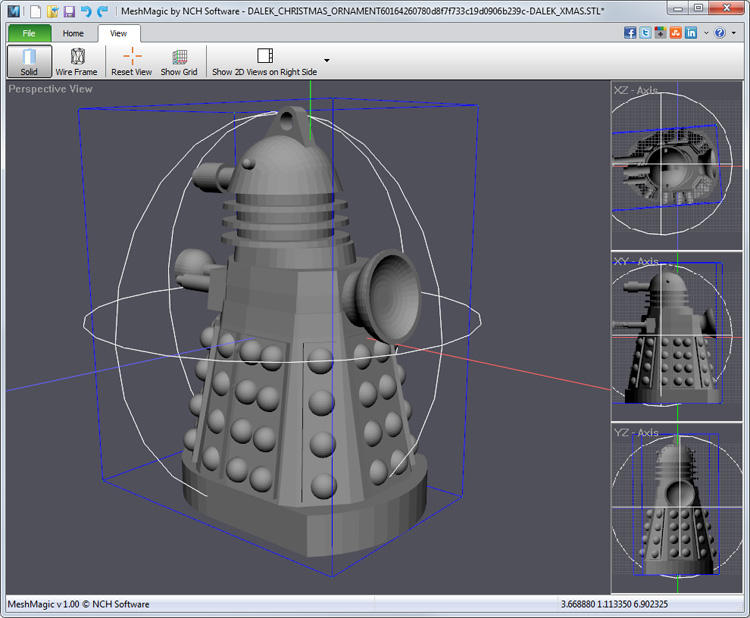
Task: Toggle the Show Grid option
Action: pyautogui.click(x=179, y=62)
